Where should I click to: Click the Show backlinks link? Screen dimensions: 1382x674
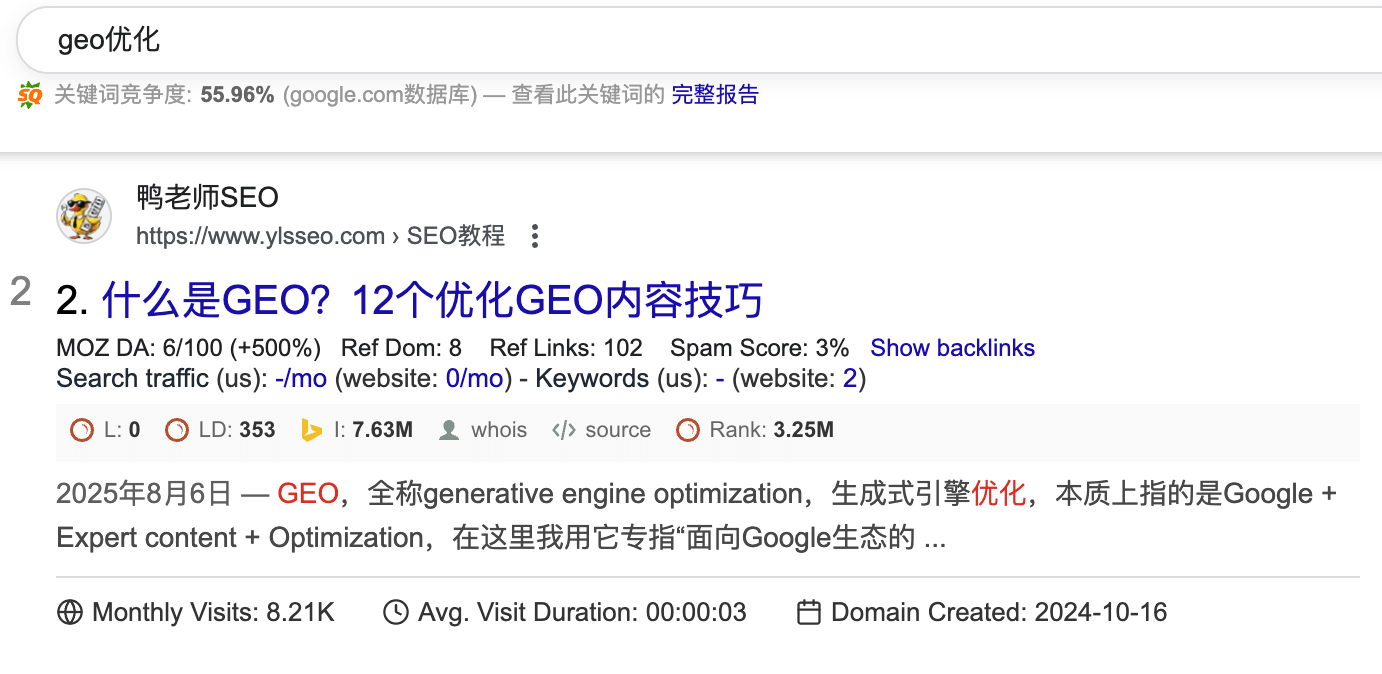click(952, 348)
